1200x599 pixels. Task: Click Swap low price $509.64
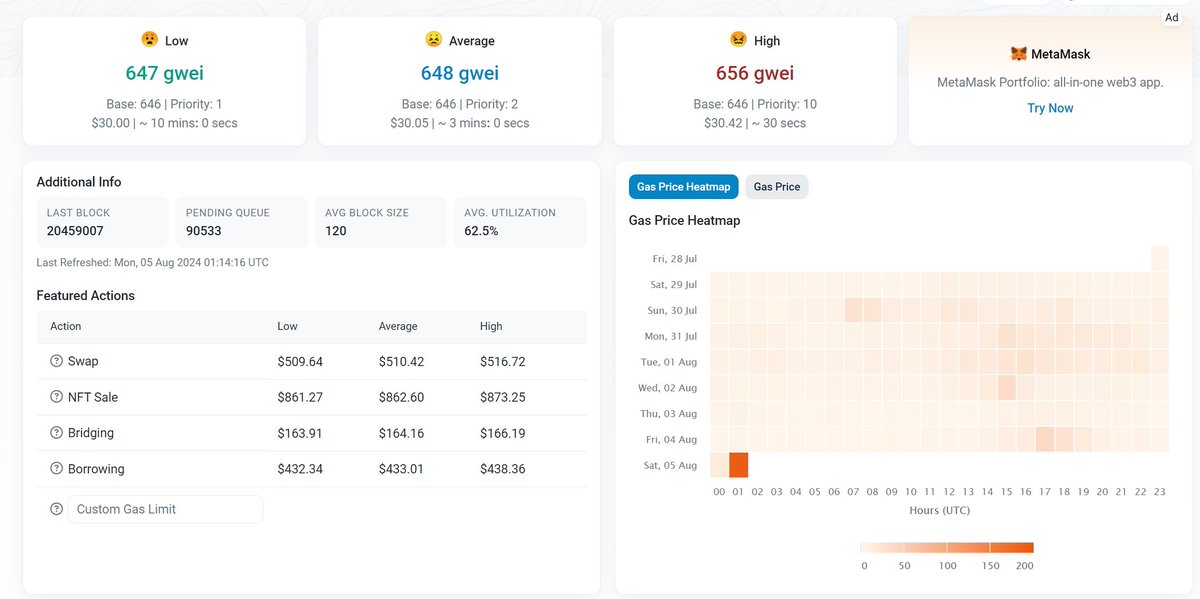click(x=300, y=361)
